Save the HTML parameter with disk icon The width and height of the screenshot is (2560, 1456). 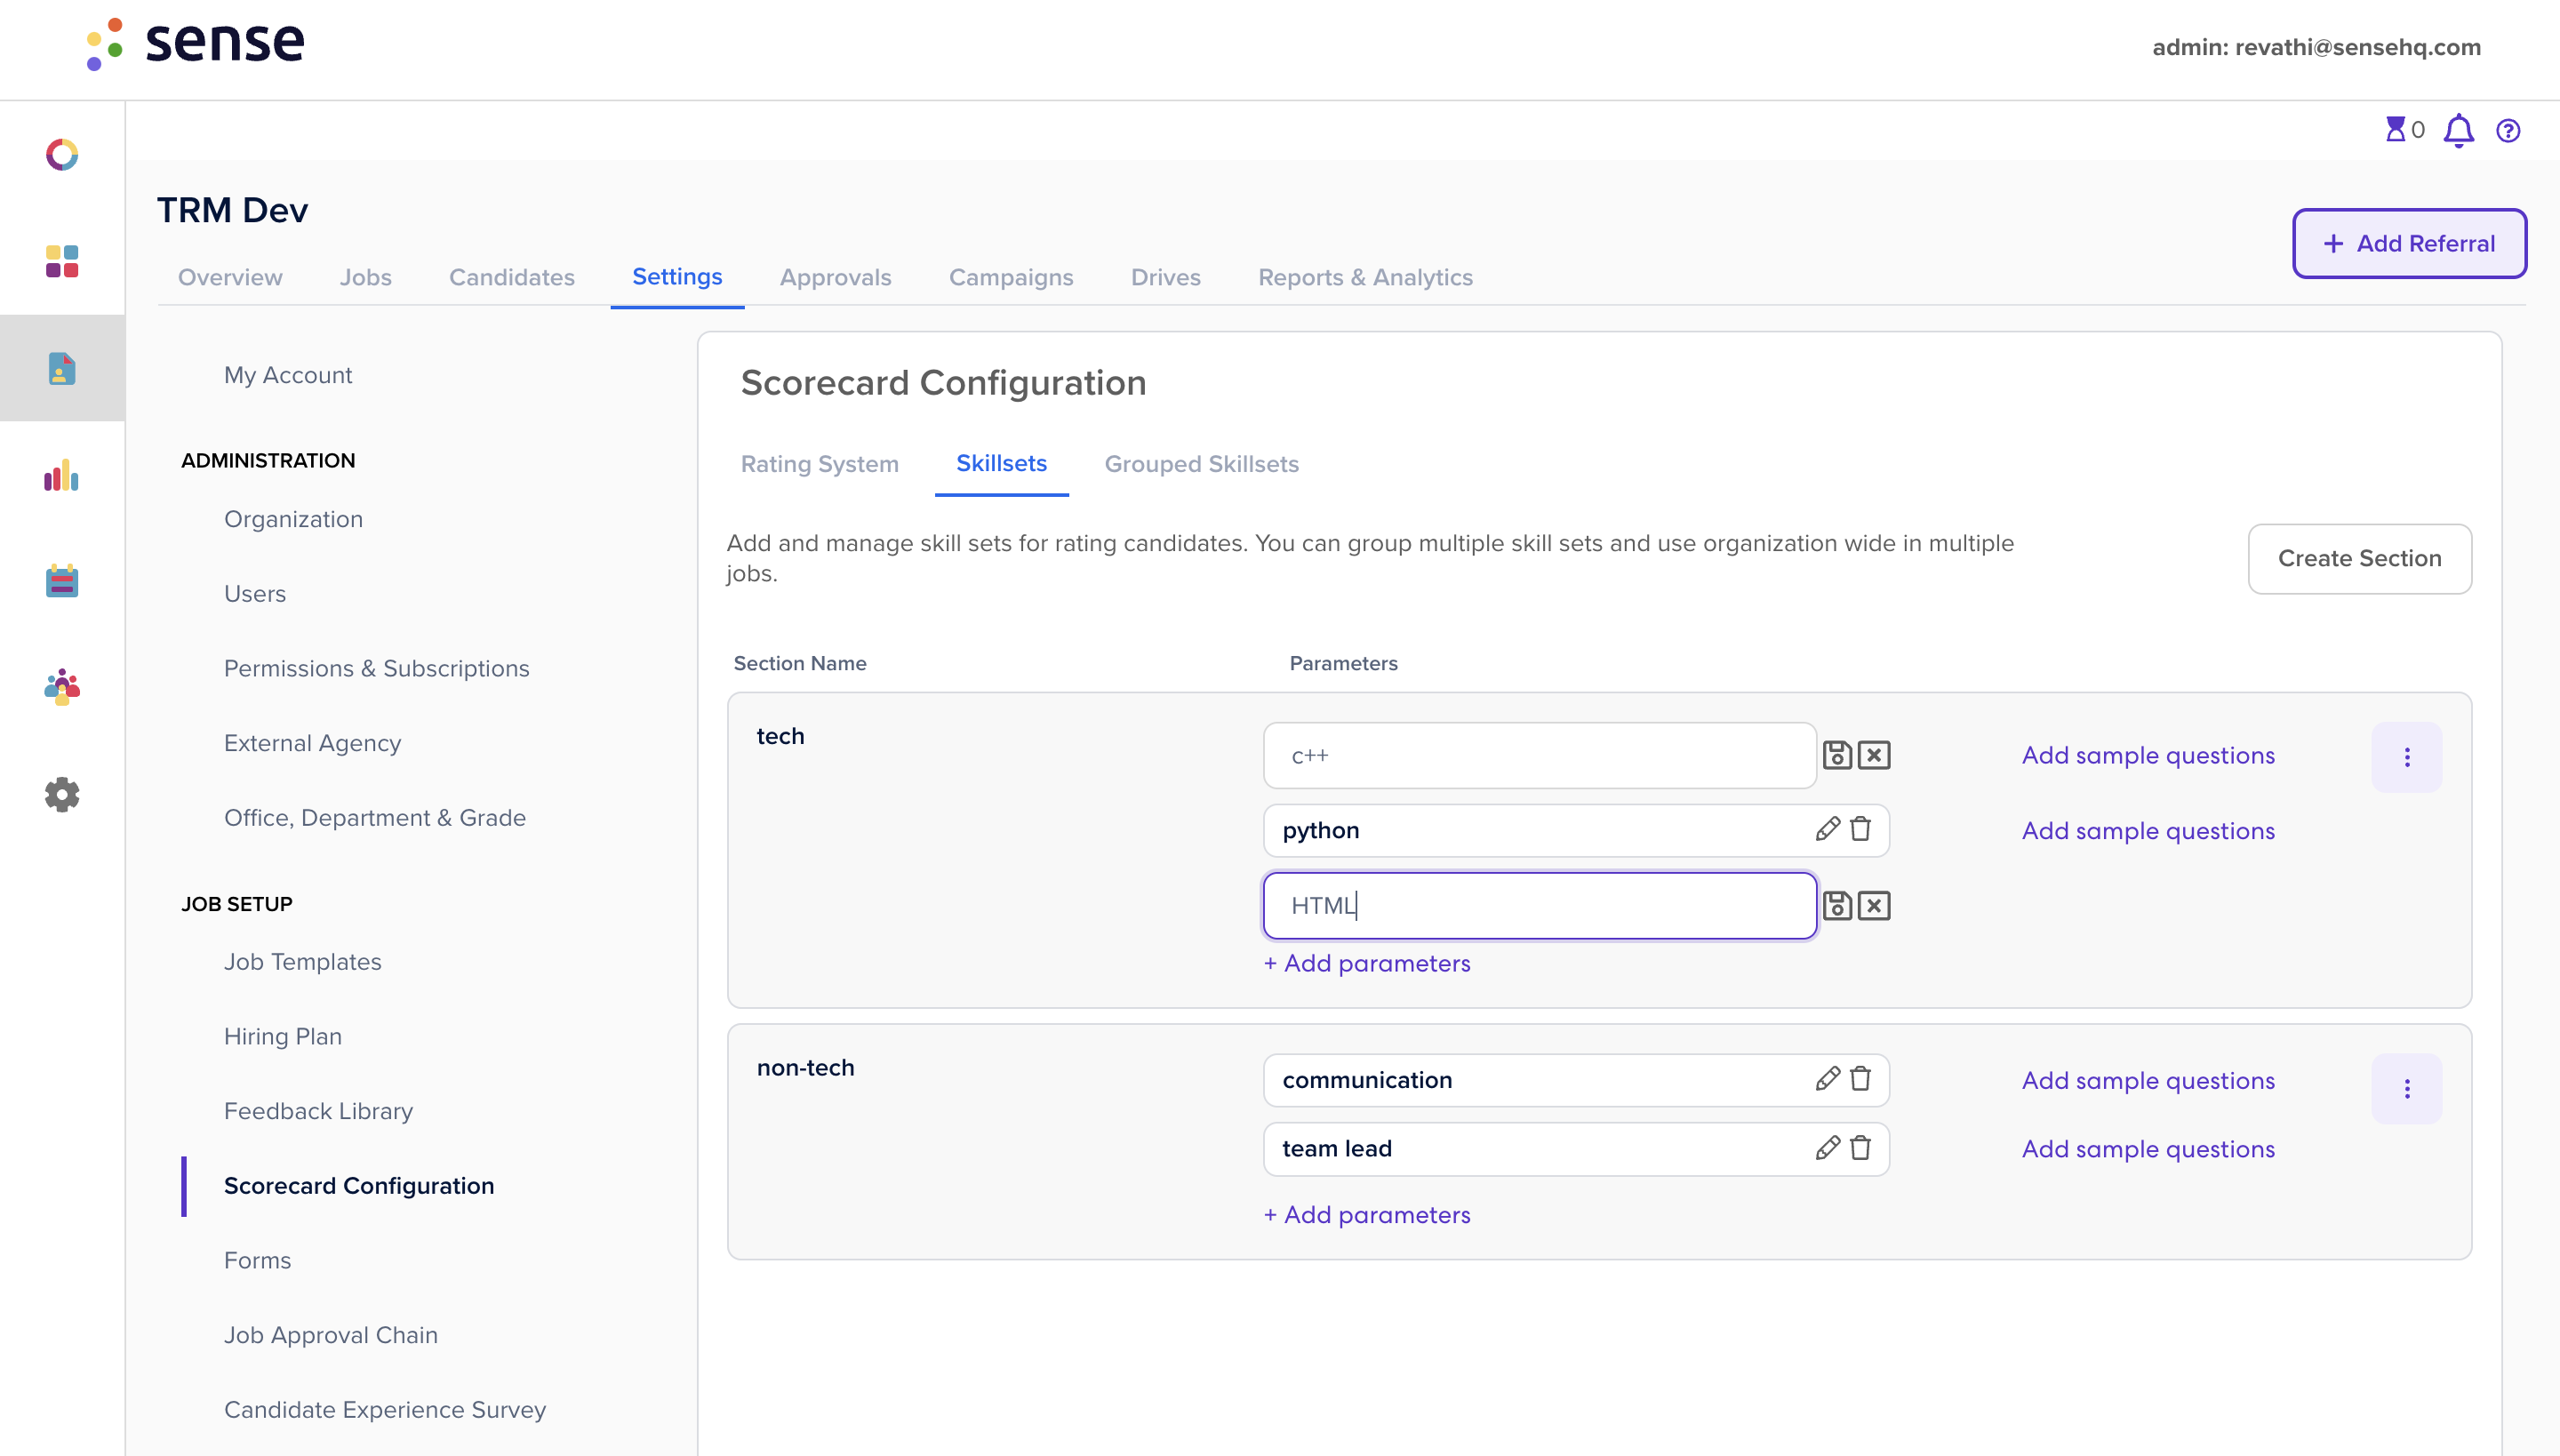[1837, 906]
